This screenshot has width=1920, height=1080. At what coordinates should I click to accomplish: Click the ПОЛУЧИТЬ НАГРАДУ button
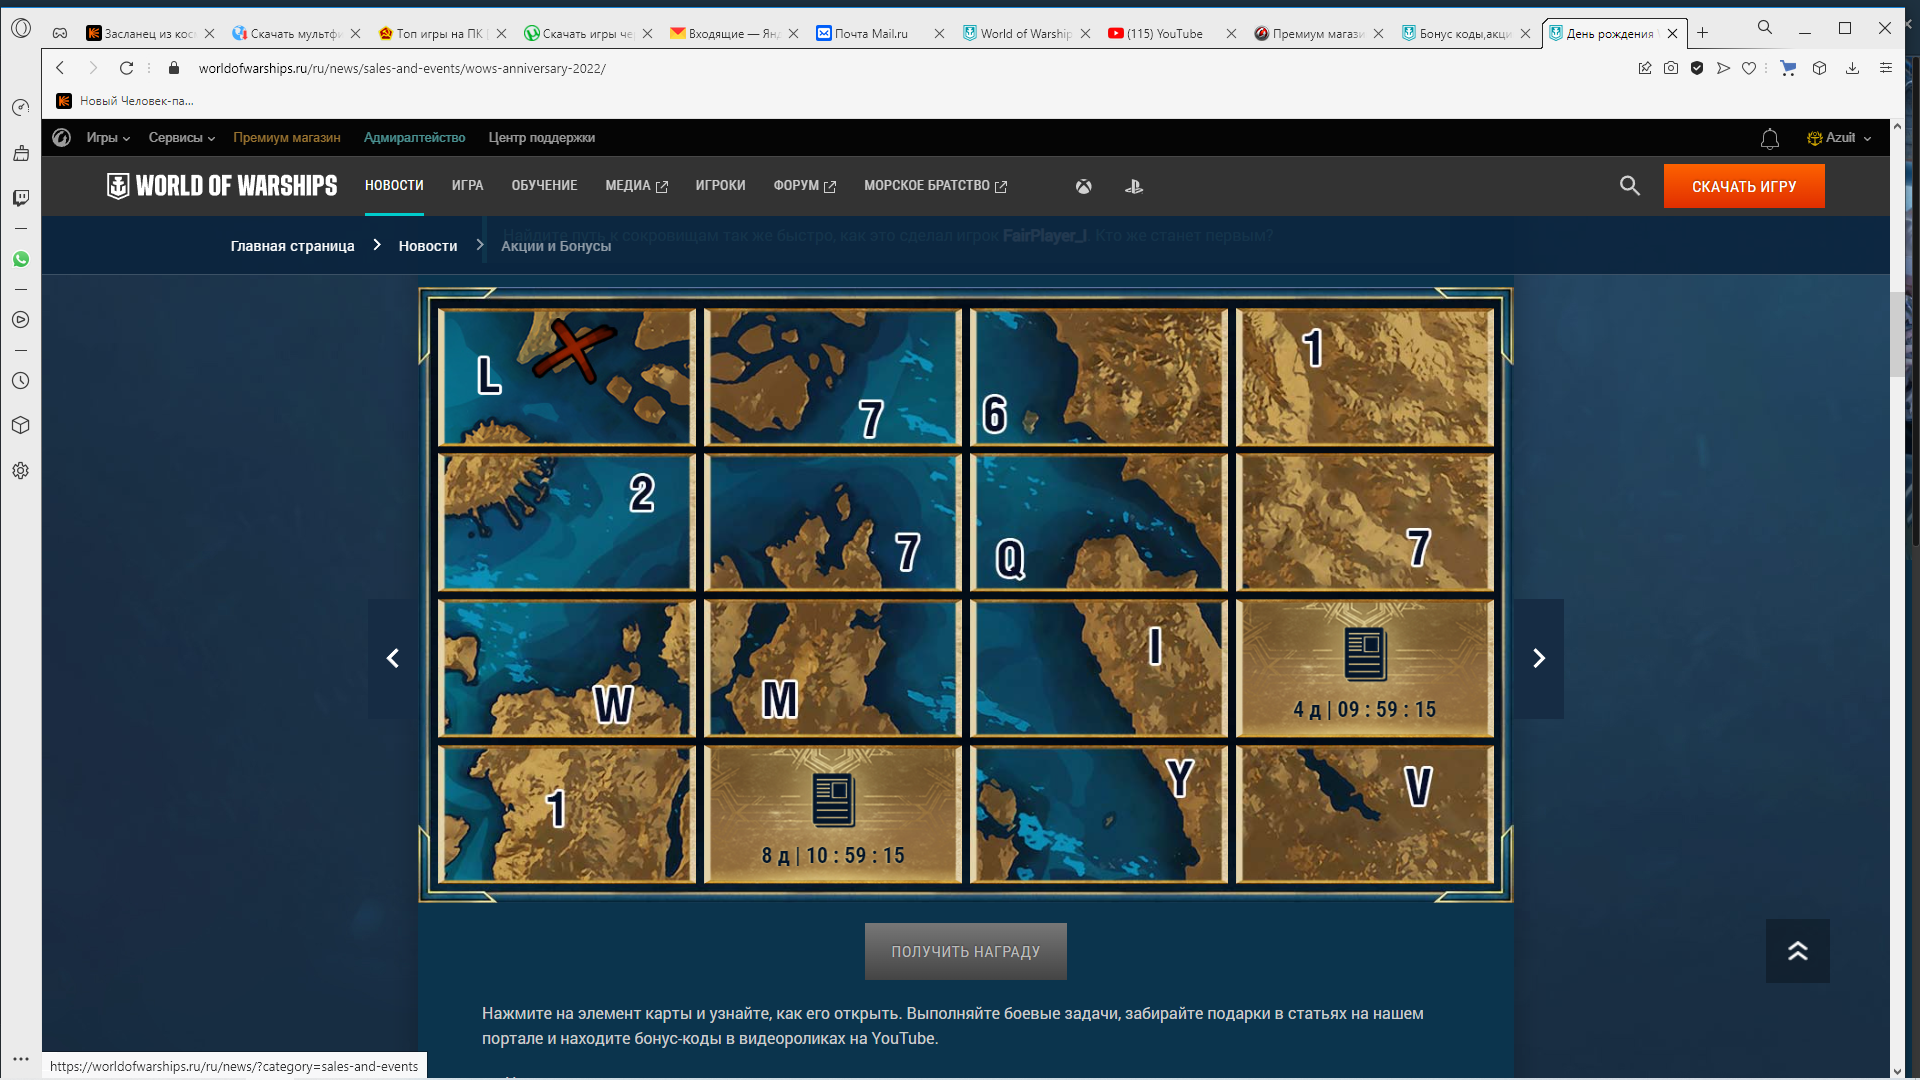[x=966, y=951]
